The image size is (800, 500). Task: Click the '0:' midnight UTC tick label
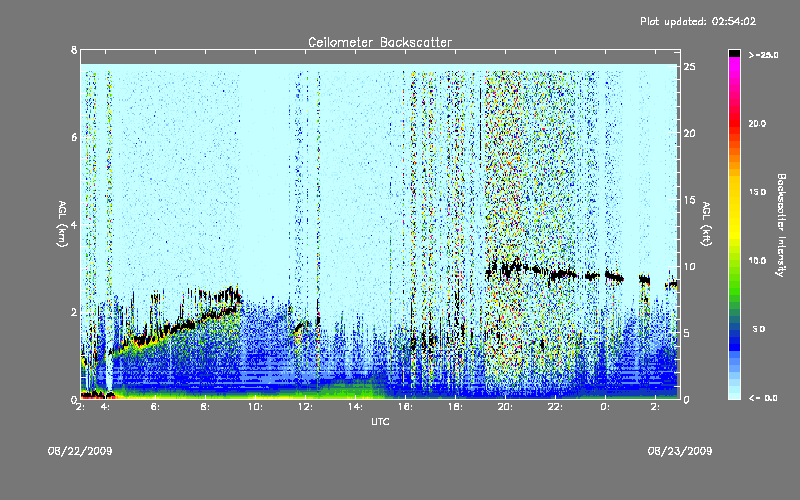[605, 407]
